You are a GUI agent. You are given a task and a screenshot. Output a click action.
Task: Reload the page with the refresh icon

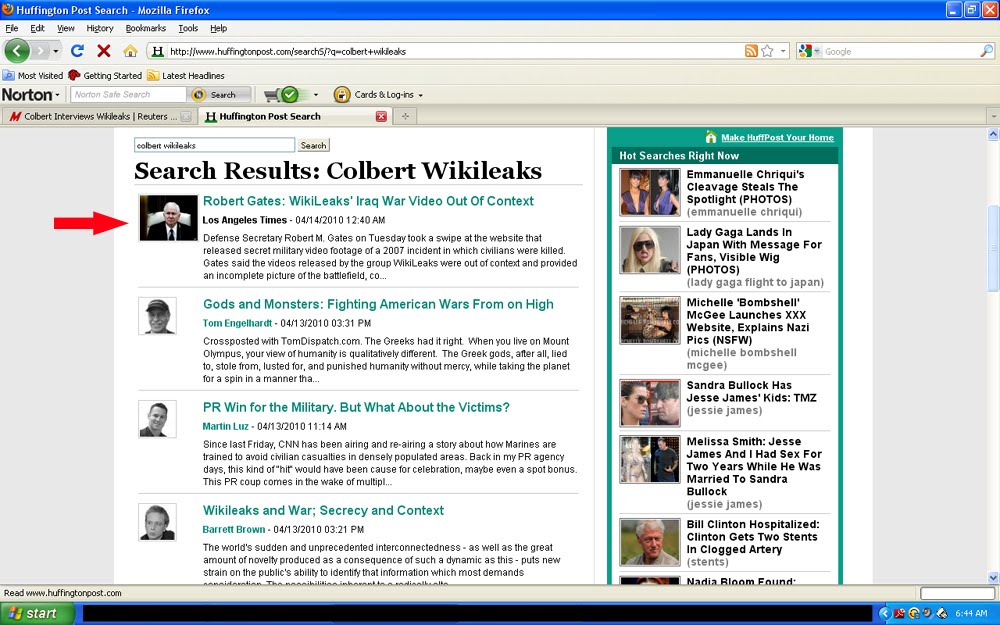[x=77, y=51]
